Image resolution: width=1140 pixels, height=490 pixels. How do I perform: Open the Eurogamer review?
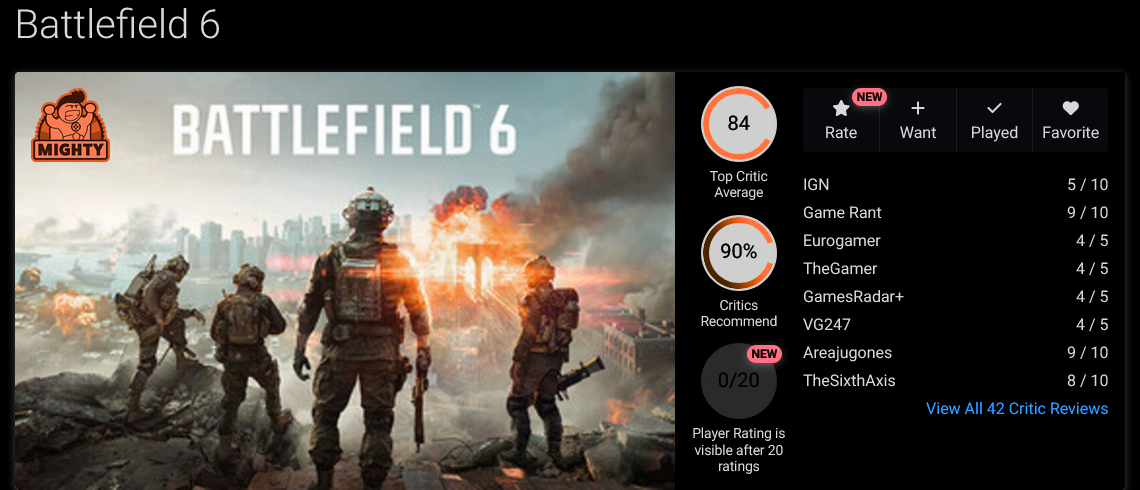pyautogui.click(x=955, y=241)
